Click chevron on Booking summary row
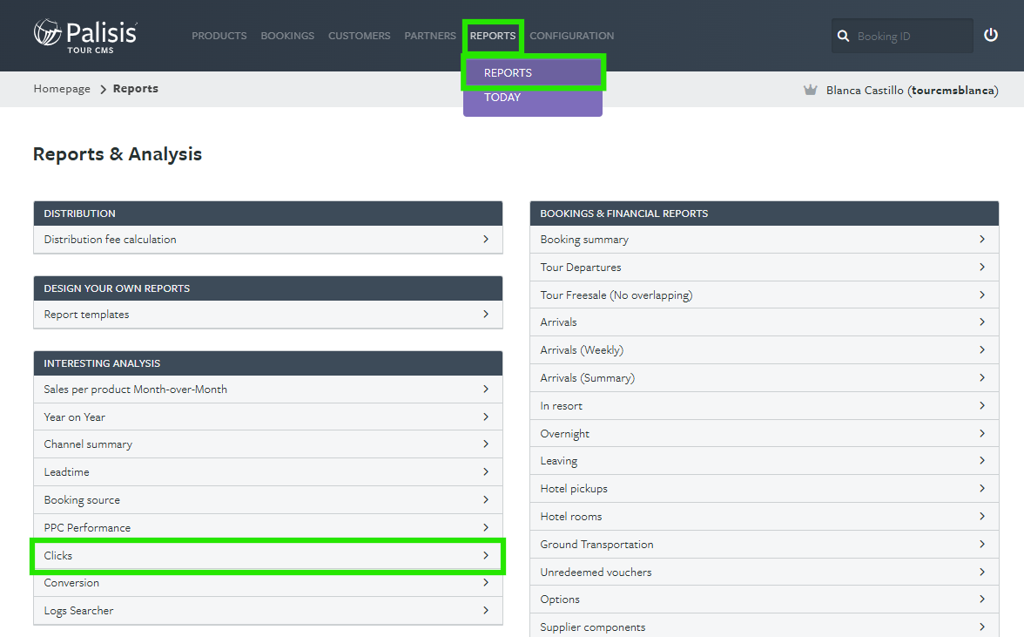This screenshot has height=637, width=1024. (982, 239)
